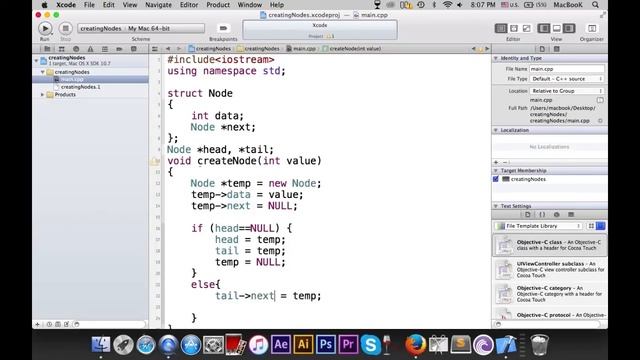
Task: Toggle the Breakpoints button
Action: (x=223, y=28)
